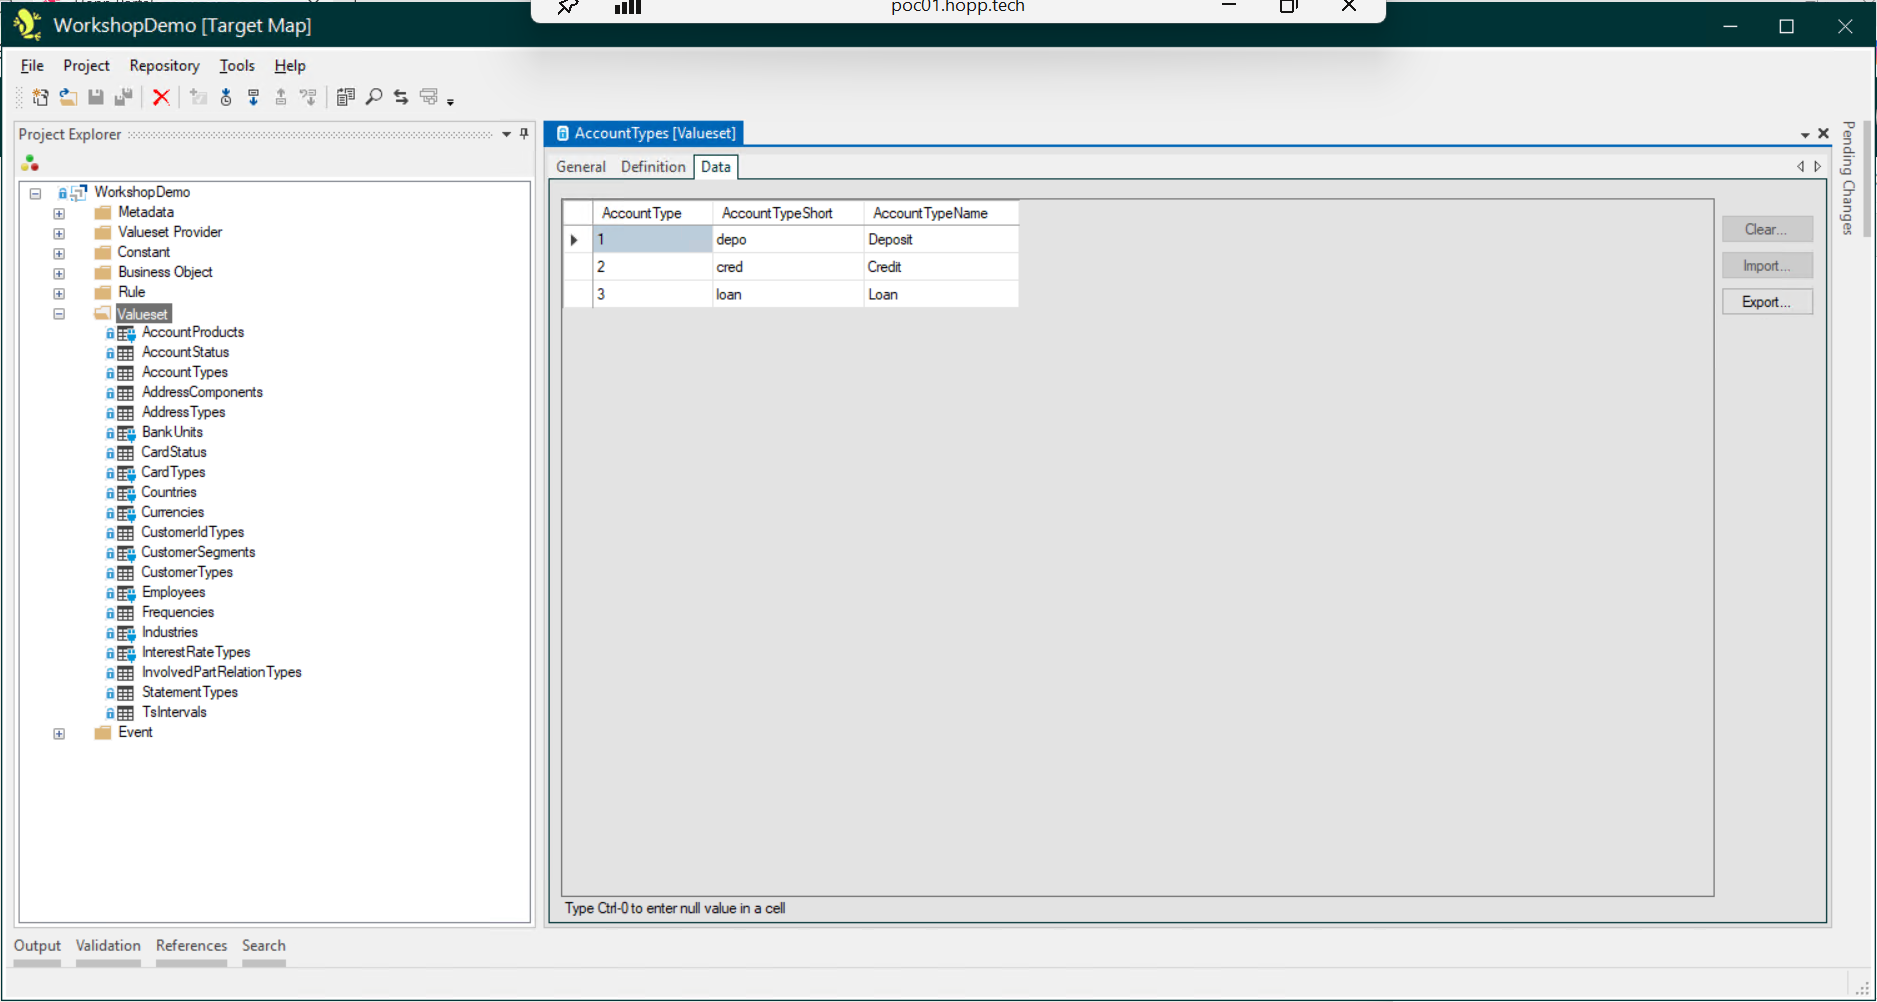
Task: Click the Clear button
Action: (x=1766, y=228)
